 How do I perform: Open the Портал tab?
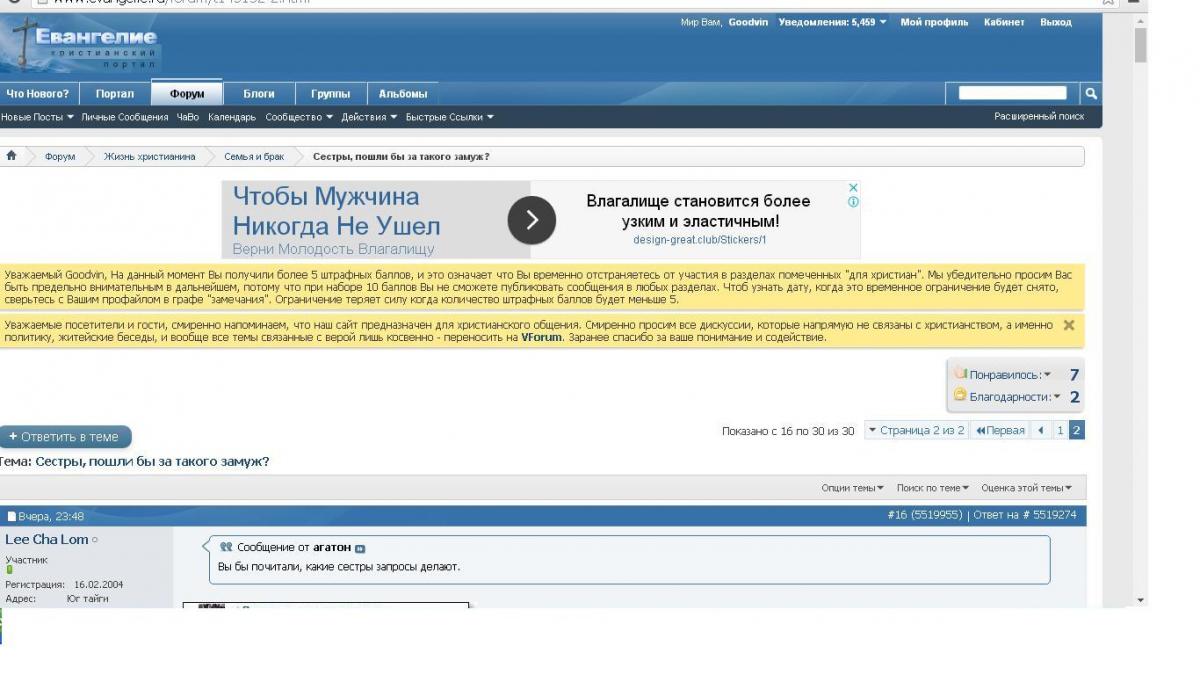pyautogui.click(x=115, y=94)
